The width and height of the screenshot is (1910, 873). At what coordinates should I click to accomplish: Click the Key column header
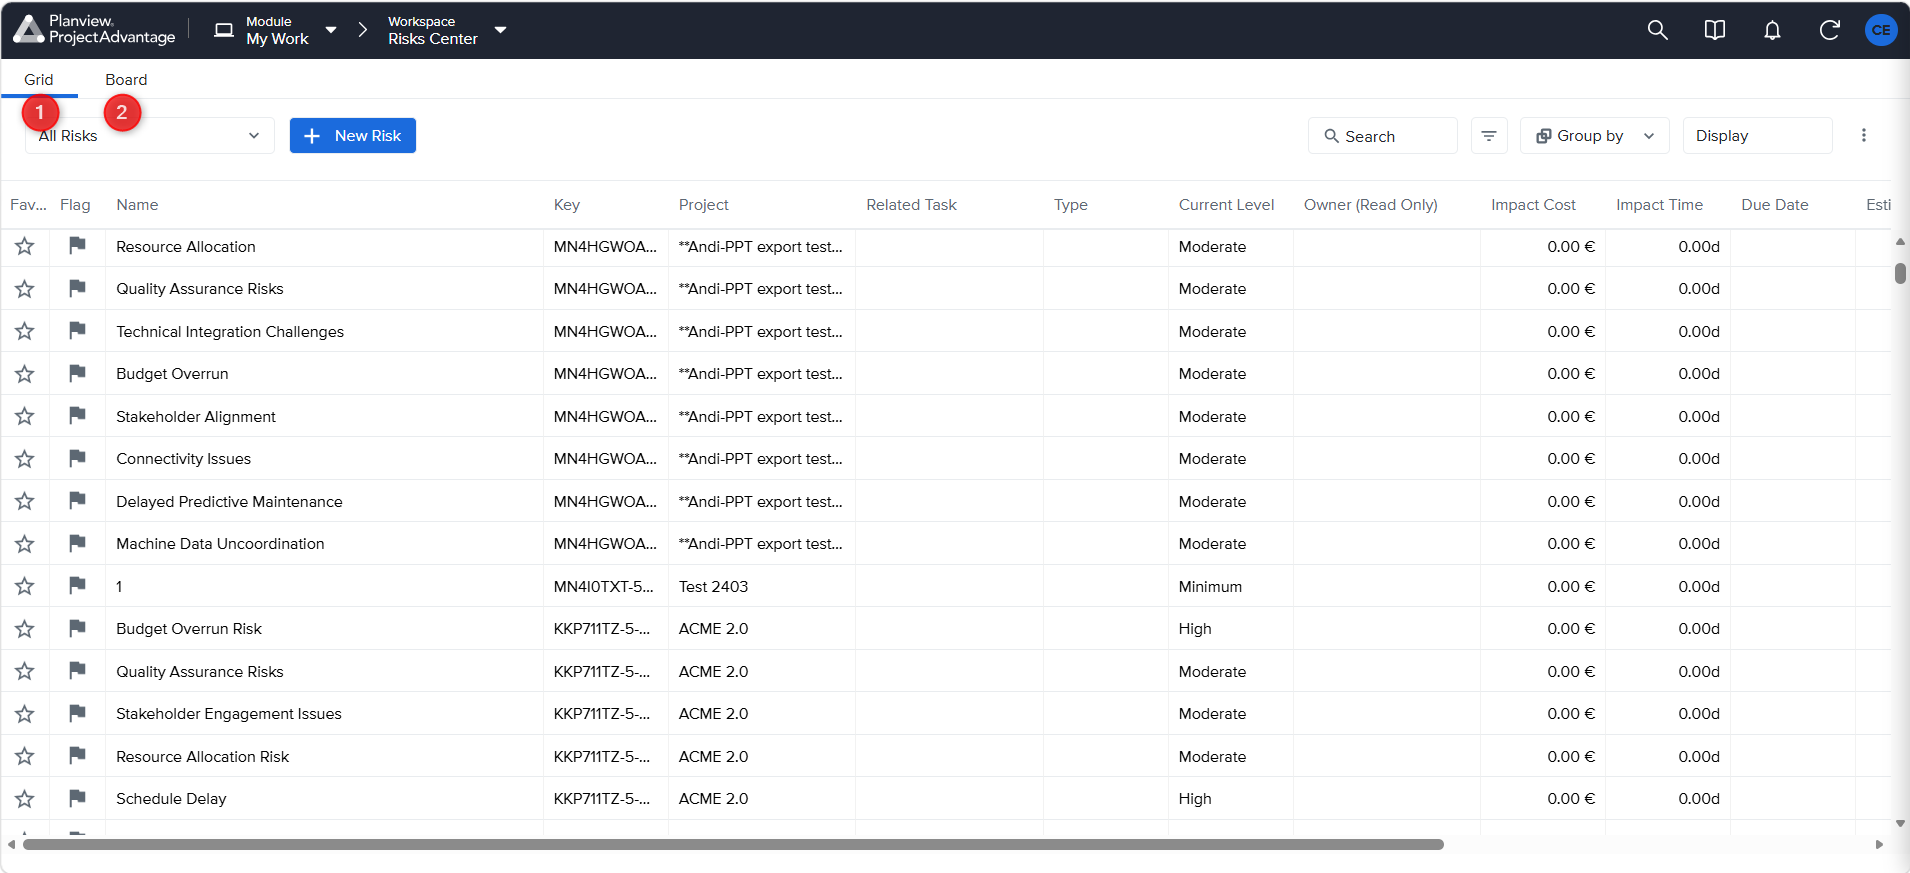coord(567,205)
